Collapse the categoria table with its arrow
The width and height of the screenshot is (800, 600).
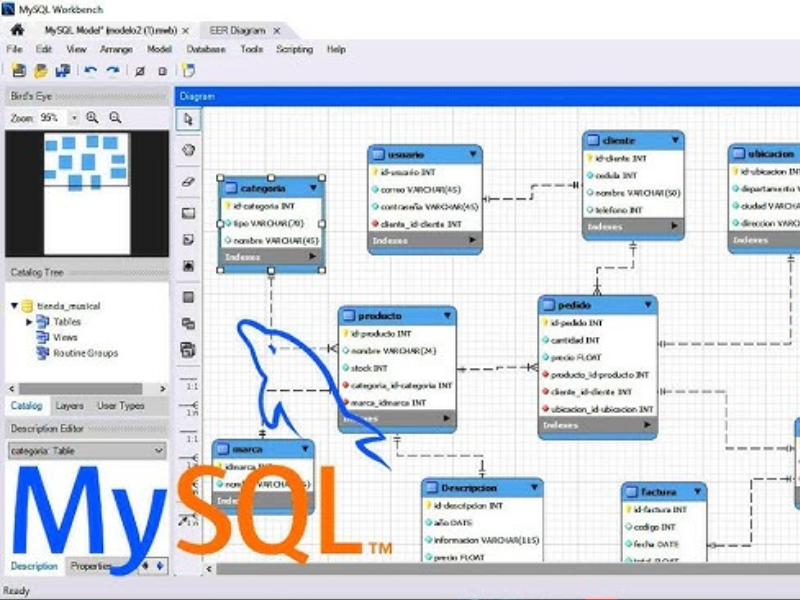coord(313,188)
